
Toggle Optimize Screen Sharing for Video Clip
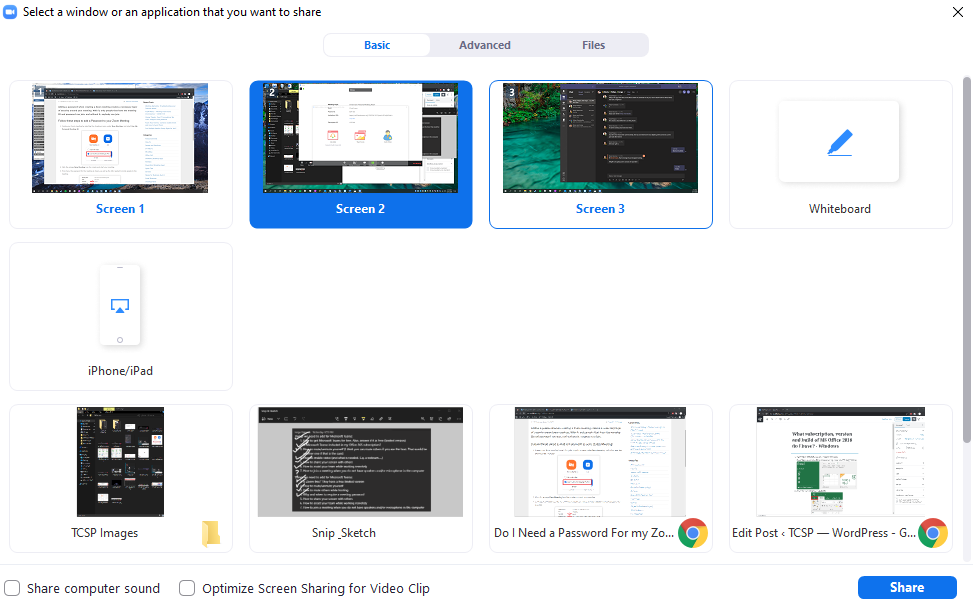pos(187,588)
